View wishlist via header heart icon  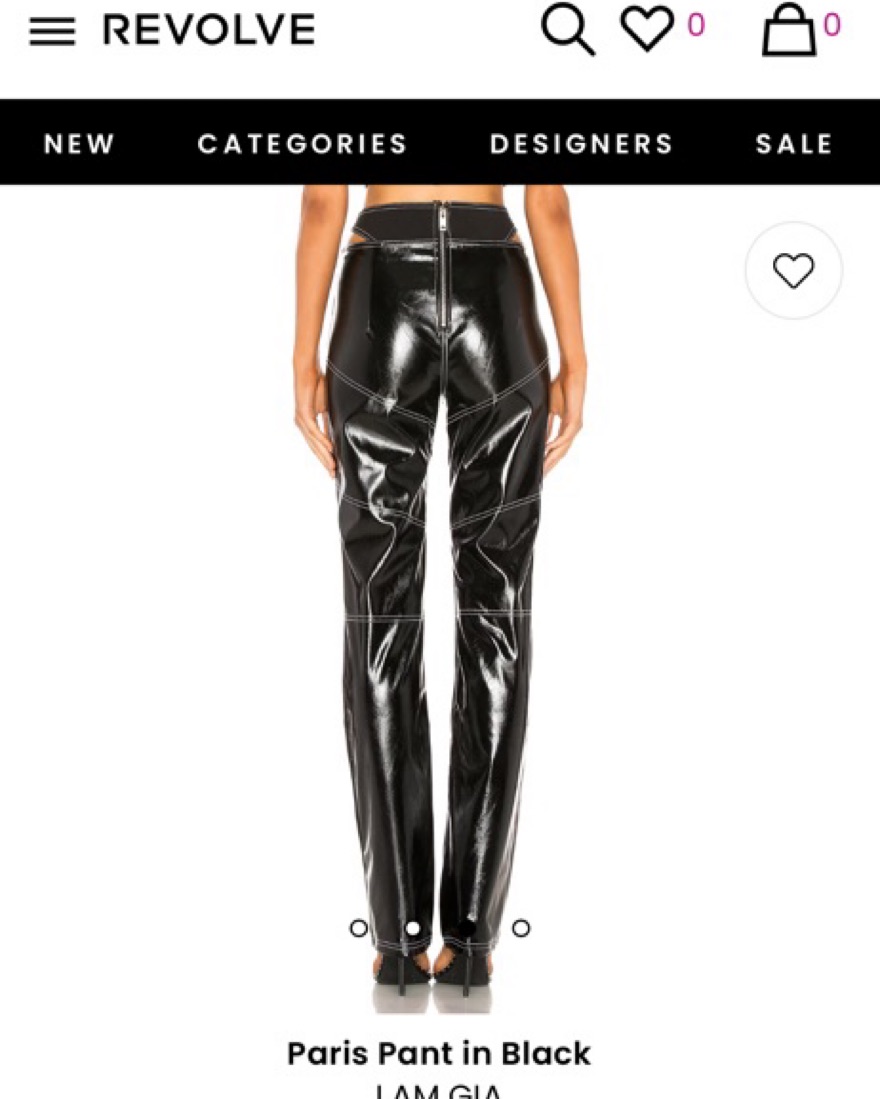(x=647, y=30)
